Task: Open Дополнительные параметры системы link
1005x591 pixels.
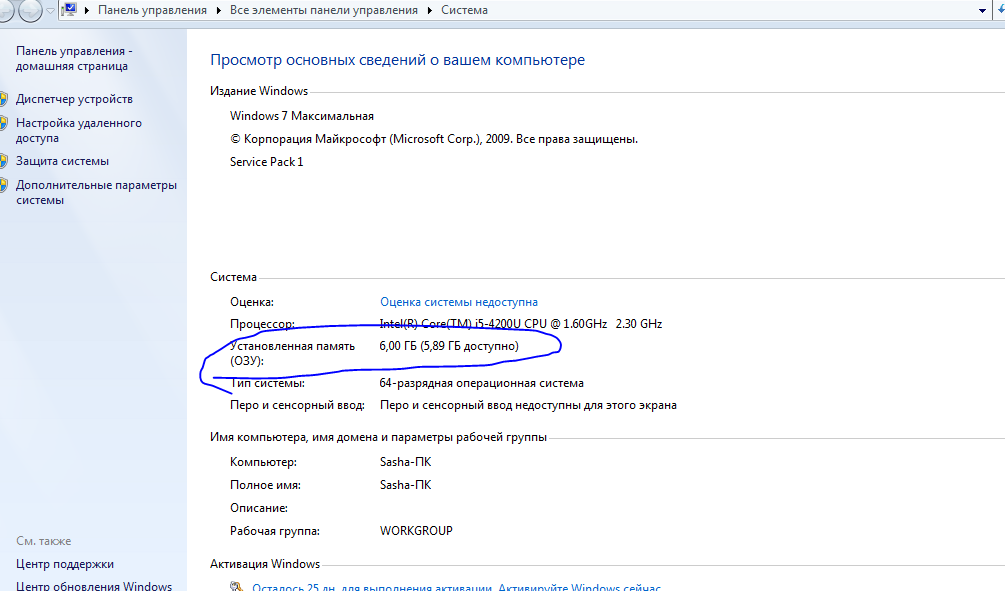Action: coord(96,193)
